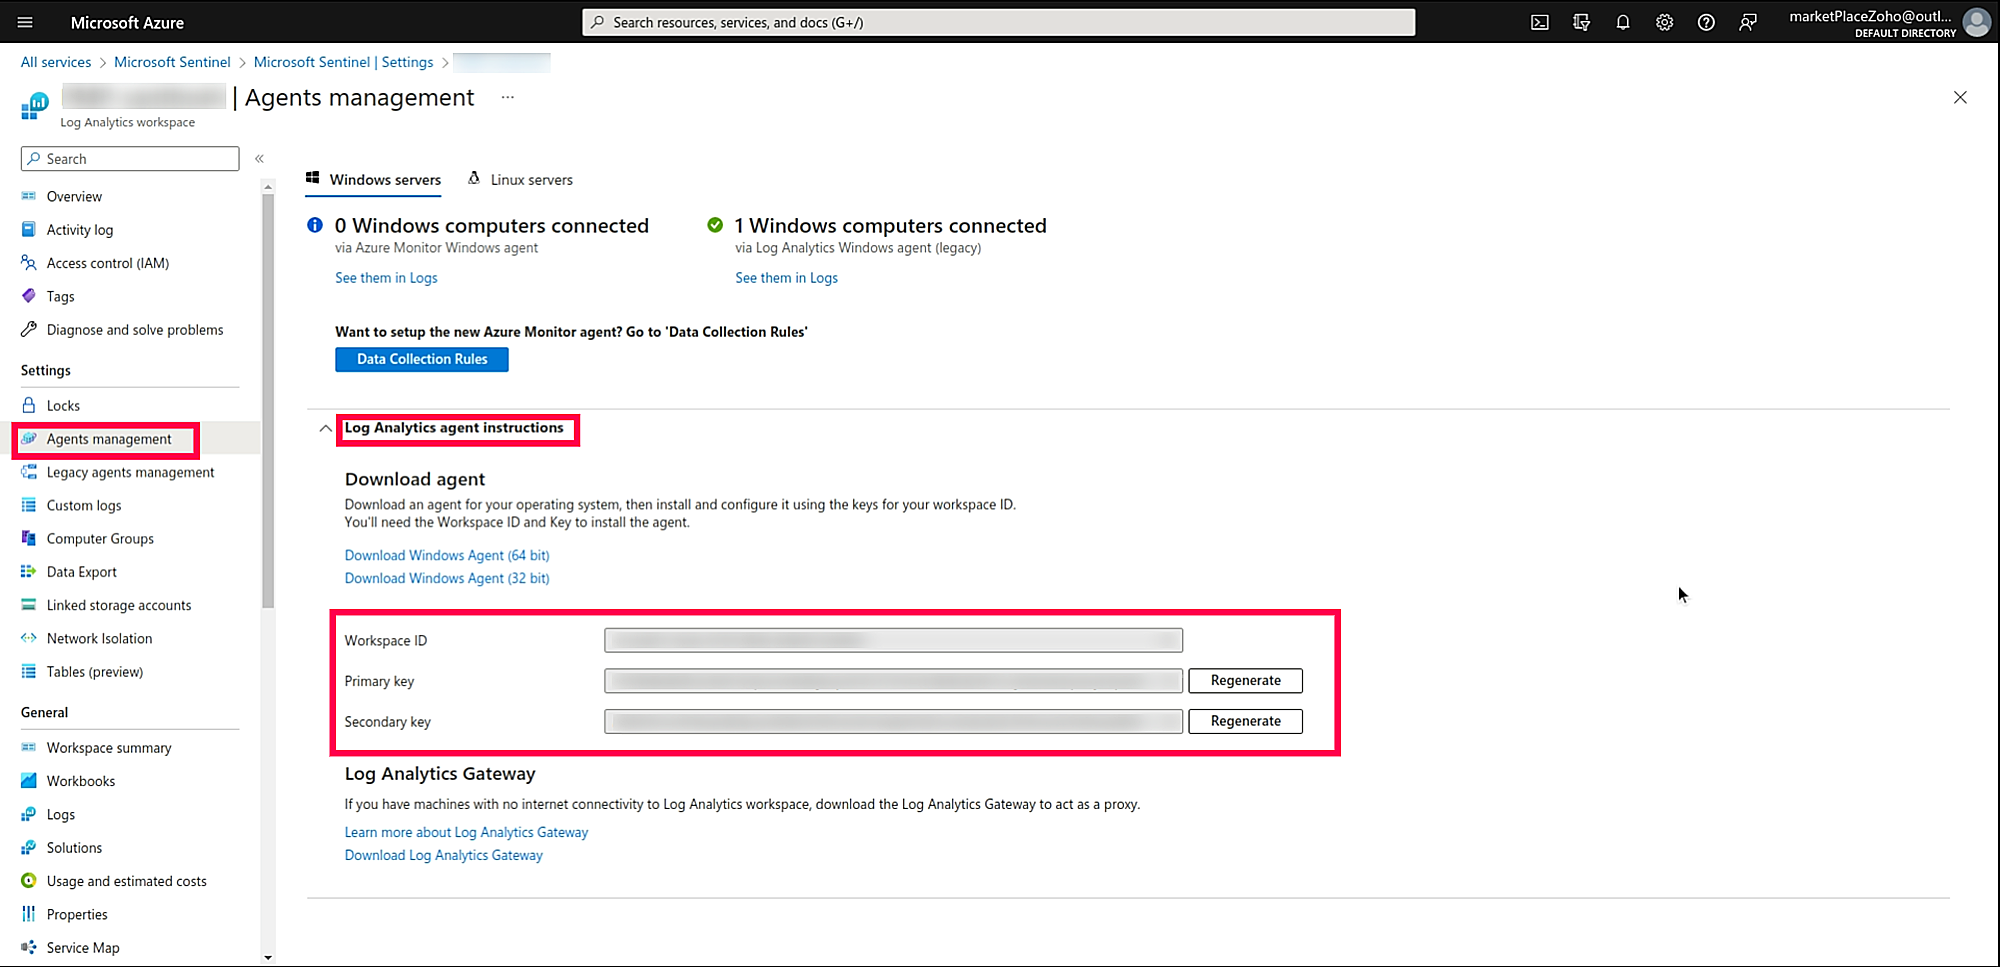Image resolution: width=2000 pixels, height=967 pixels.
Task: Click the Computer Groups icon
Action: click(x=29, y=538)
